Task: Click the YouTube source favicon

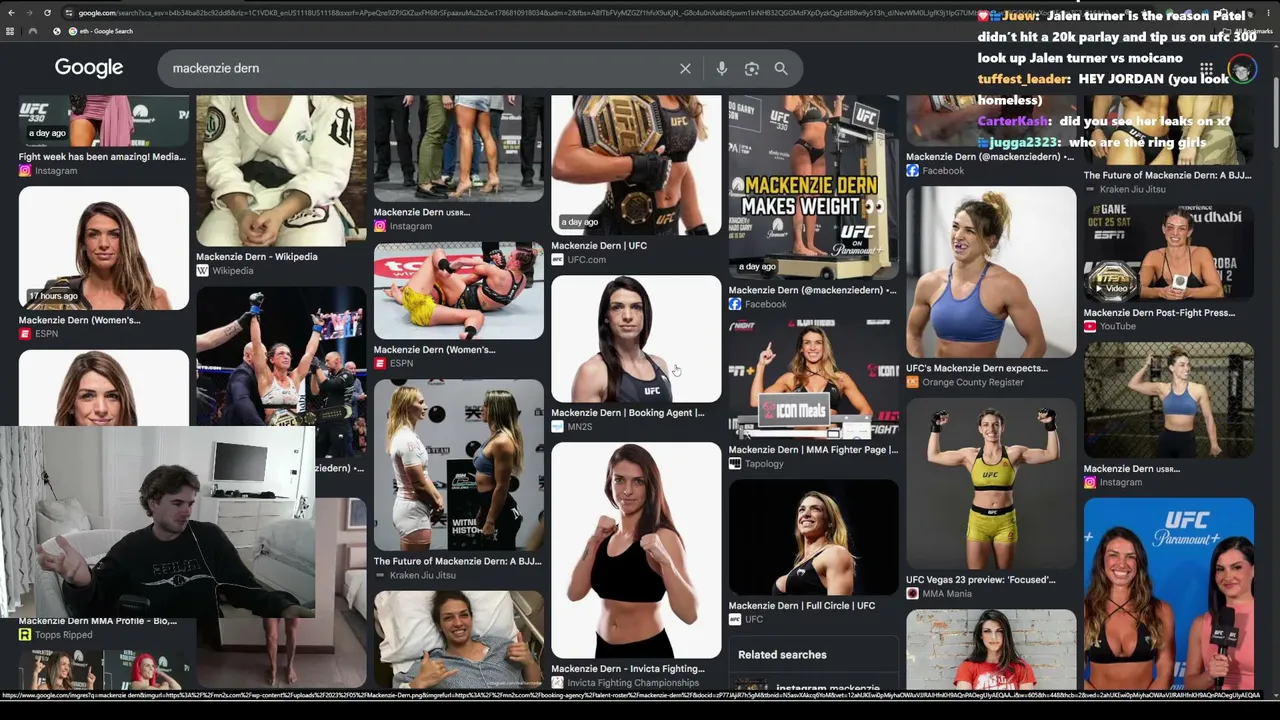Action: (1090, 327)
